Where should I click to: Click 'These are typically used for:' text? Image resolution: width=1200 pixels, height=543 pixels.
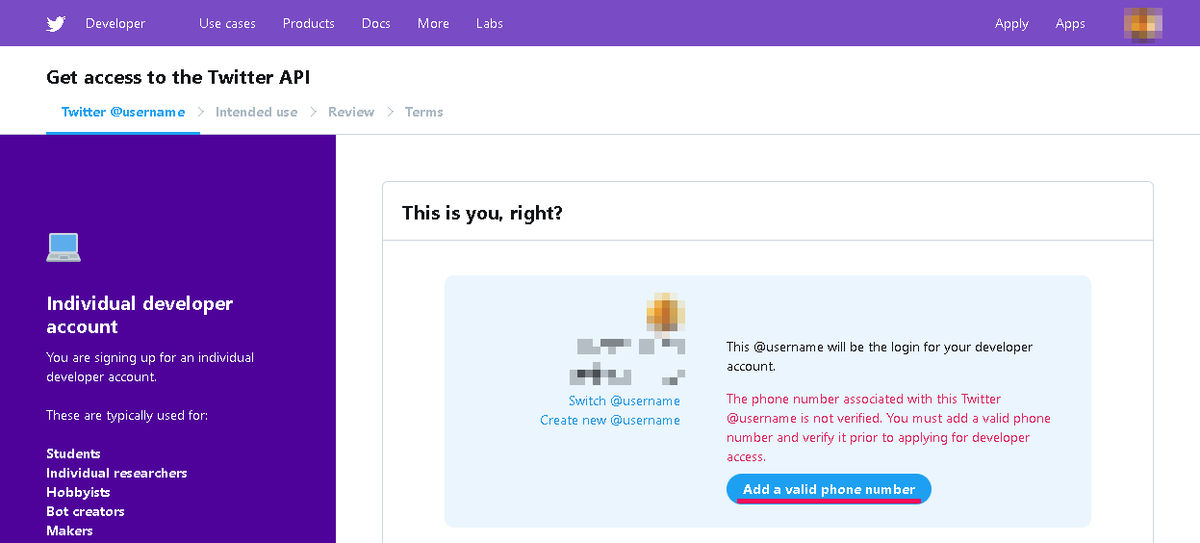pos(127,415)
